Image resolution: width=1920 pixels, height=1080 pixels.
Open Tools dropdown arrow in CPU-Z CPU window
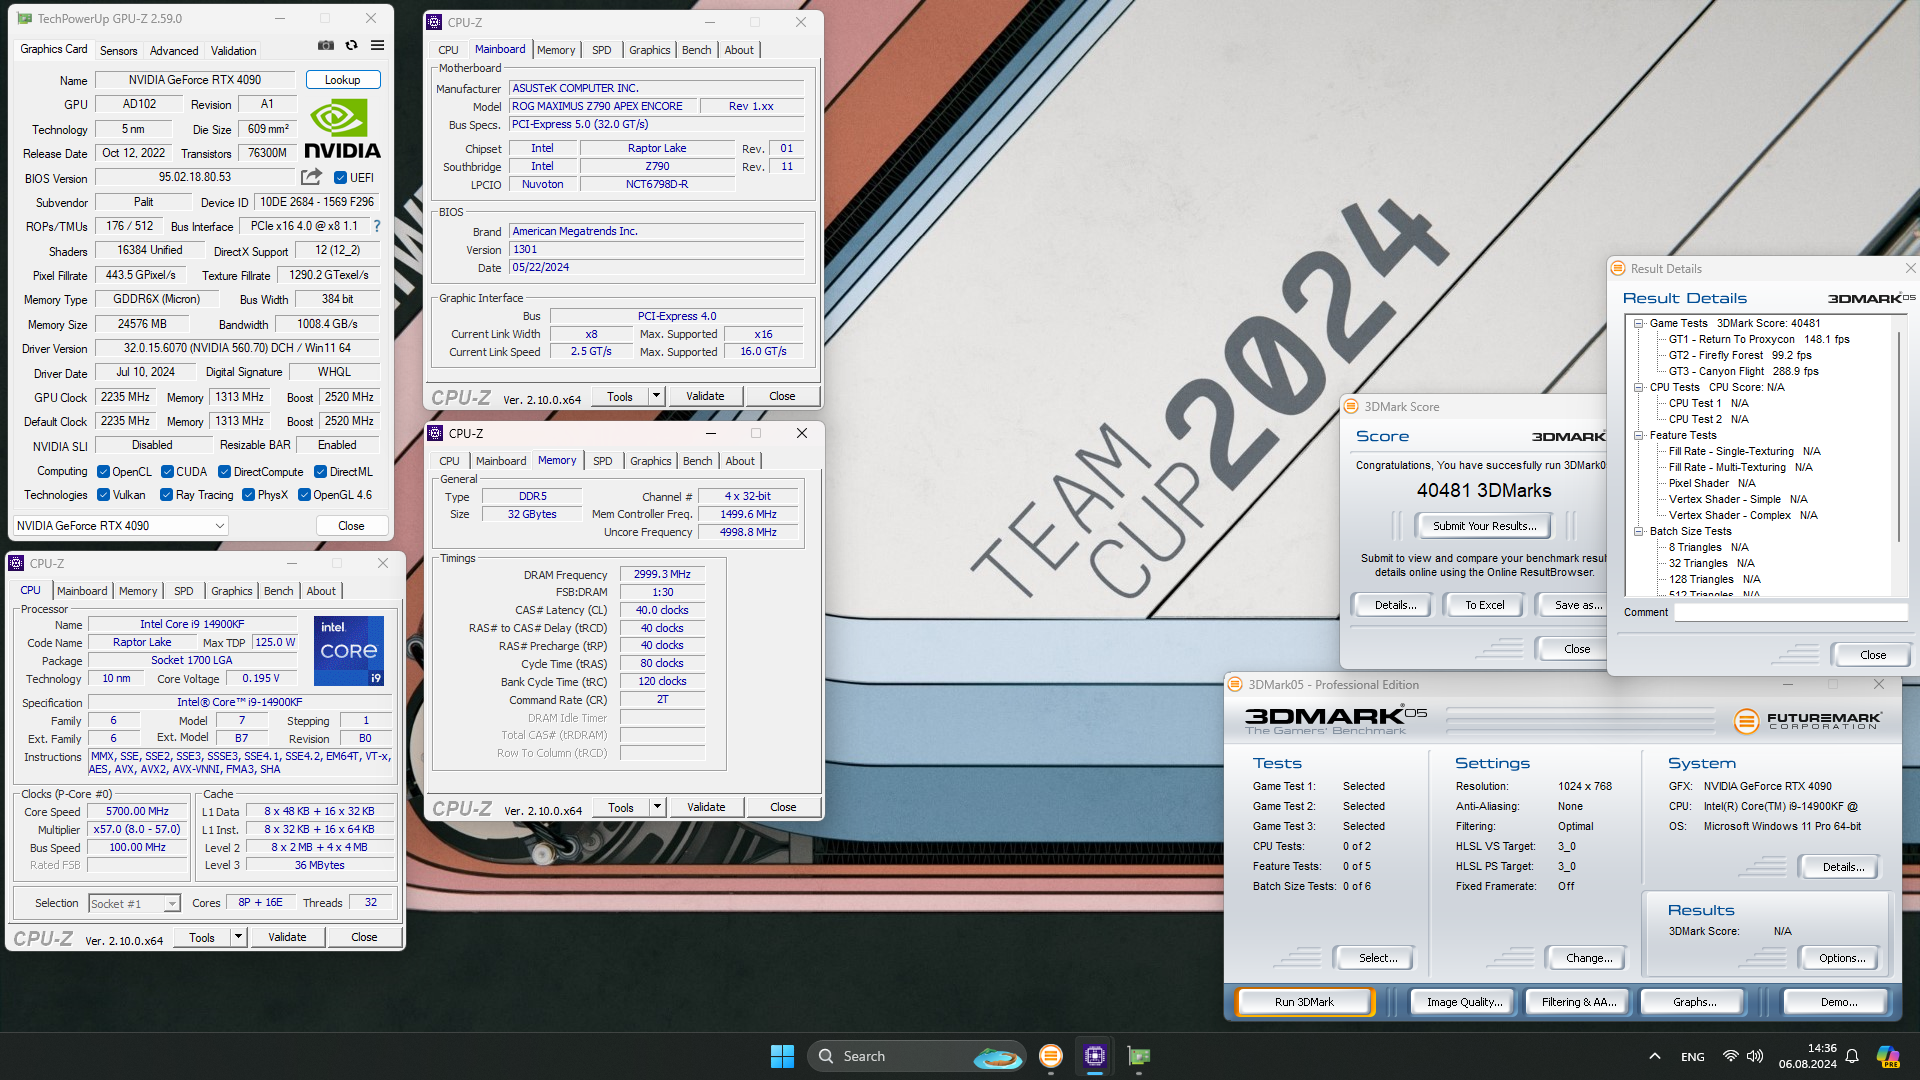tap(238, 937)
